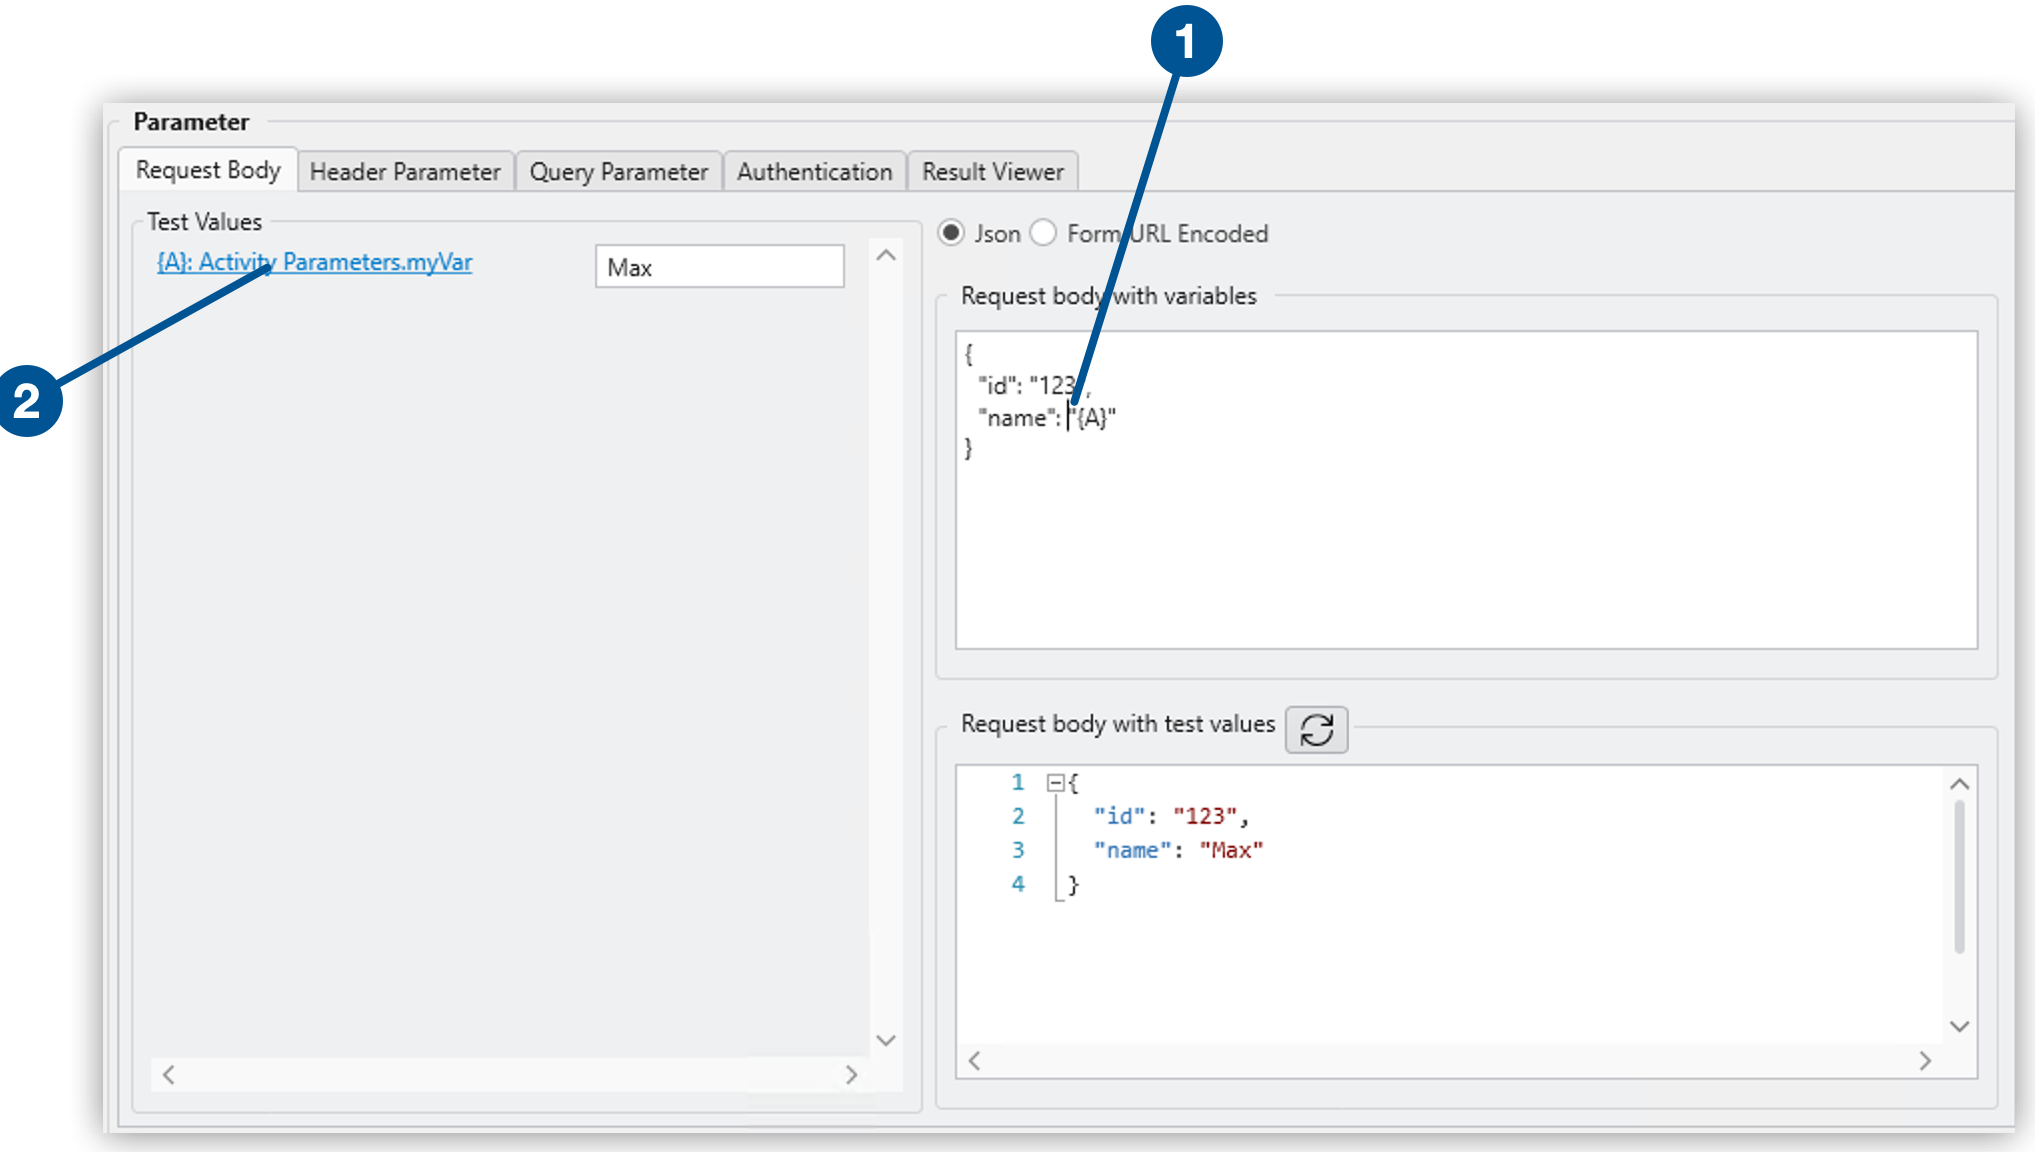Screen dimensions: 2044x1152
Task: Go to the Authentication tab
Action: [814, 172]
